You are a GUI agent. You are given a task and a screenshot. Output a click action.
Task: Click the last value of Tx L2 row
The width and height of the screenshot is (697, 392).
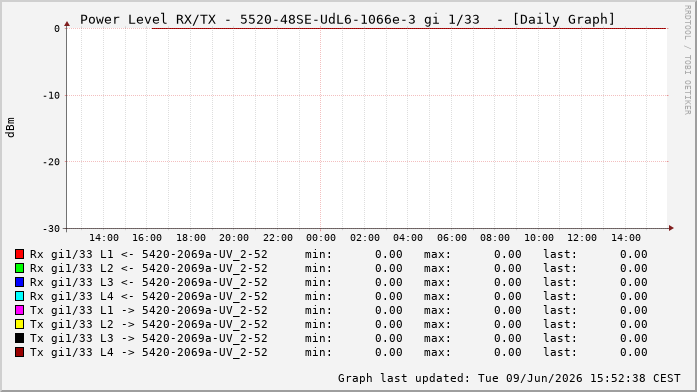pyautogui.click(x=633, y=324)
